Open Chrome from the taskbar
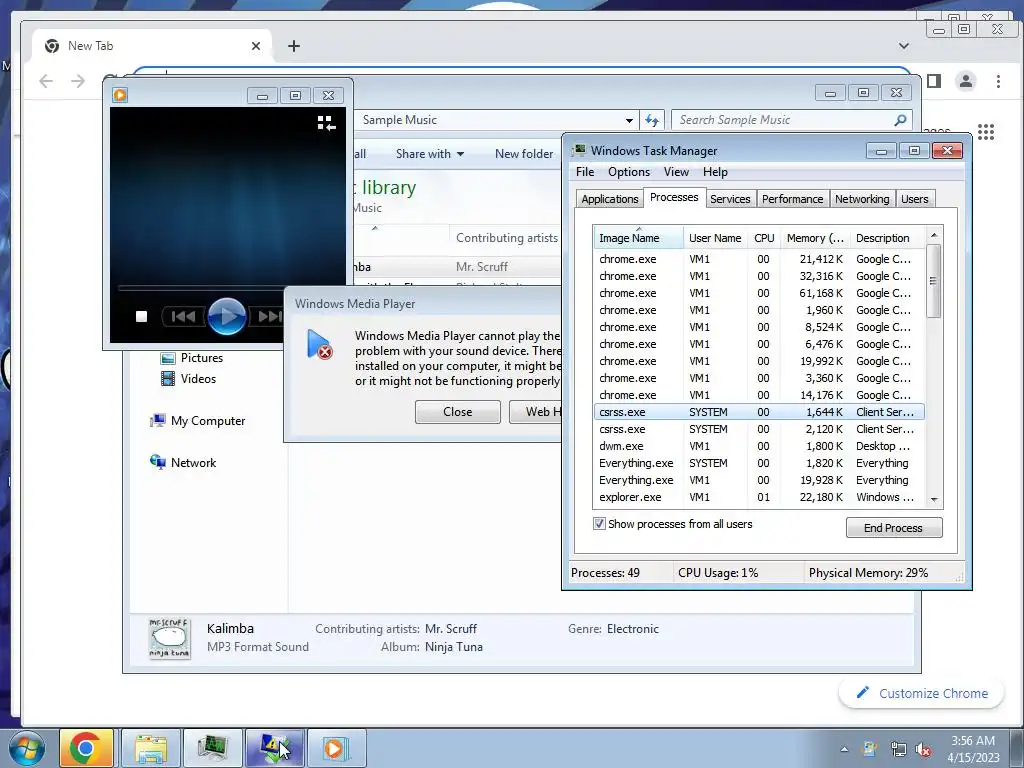Image resolution: width=1024 pixels, height=768 pixels. coord(86,748)
